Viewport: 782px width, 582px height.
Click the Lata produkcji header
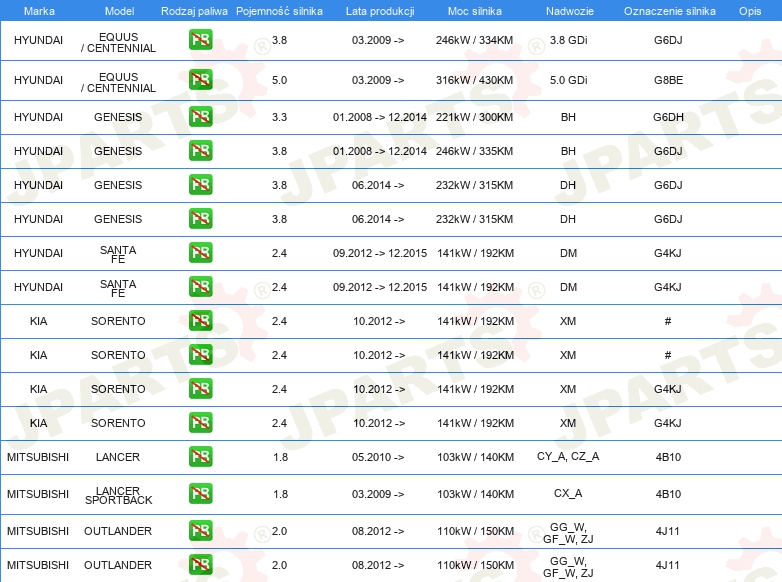click(x=378, y=11)
